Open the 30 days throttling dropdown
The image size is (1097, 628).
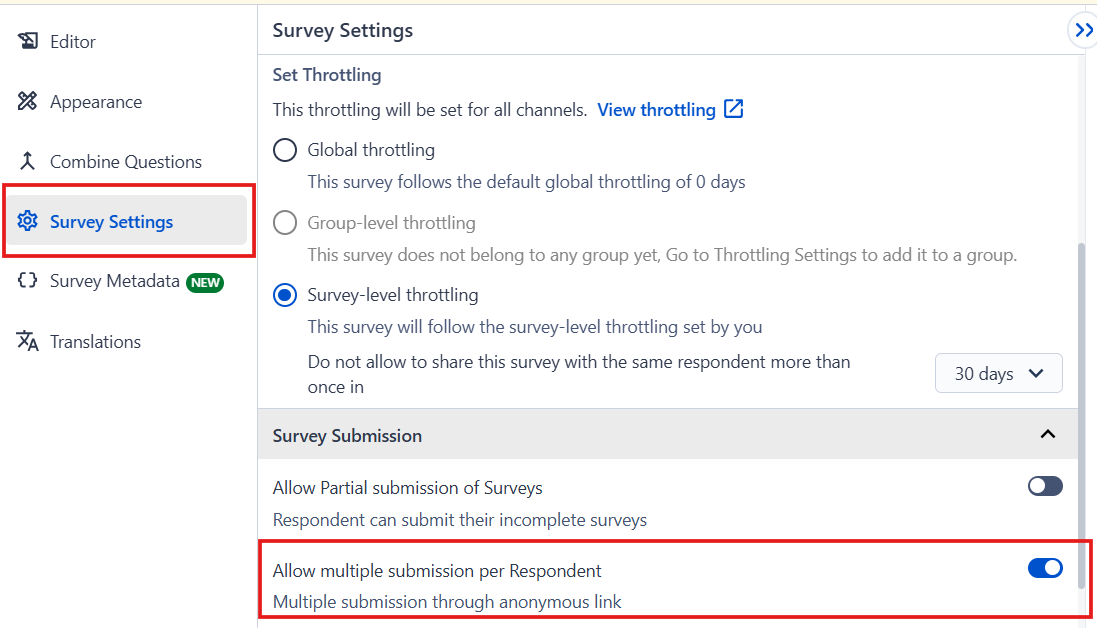click(998, 373)
